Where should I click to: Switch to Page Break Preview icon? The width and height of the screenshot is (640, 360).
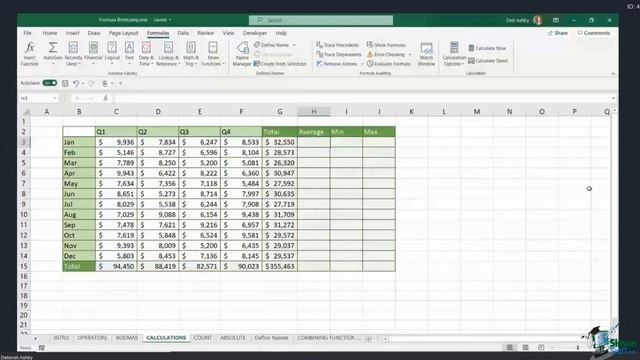pos(541,347)
